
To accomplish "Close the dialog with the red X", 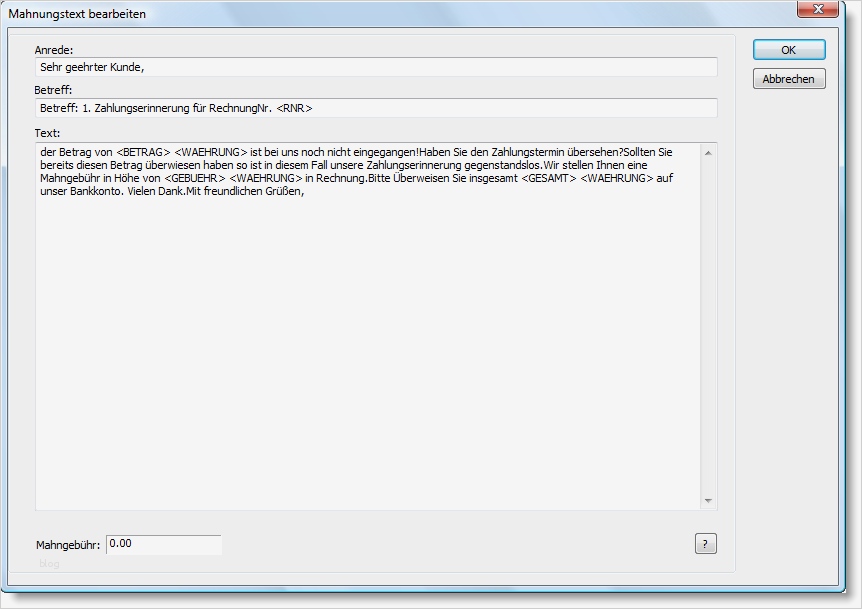I will [820, 10].
